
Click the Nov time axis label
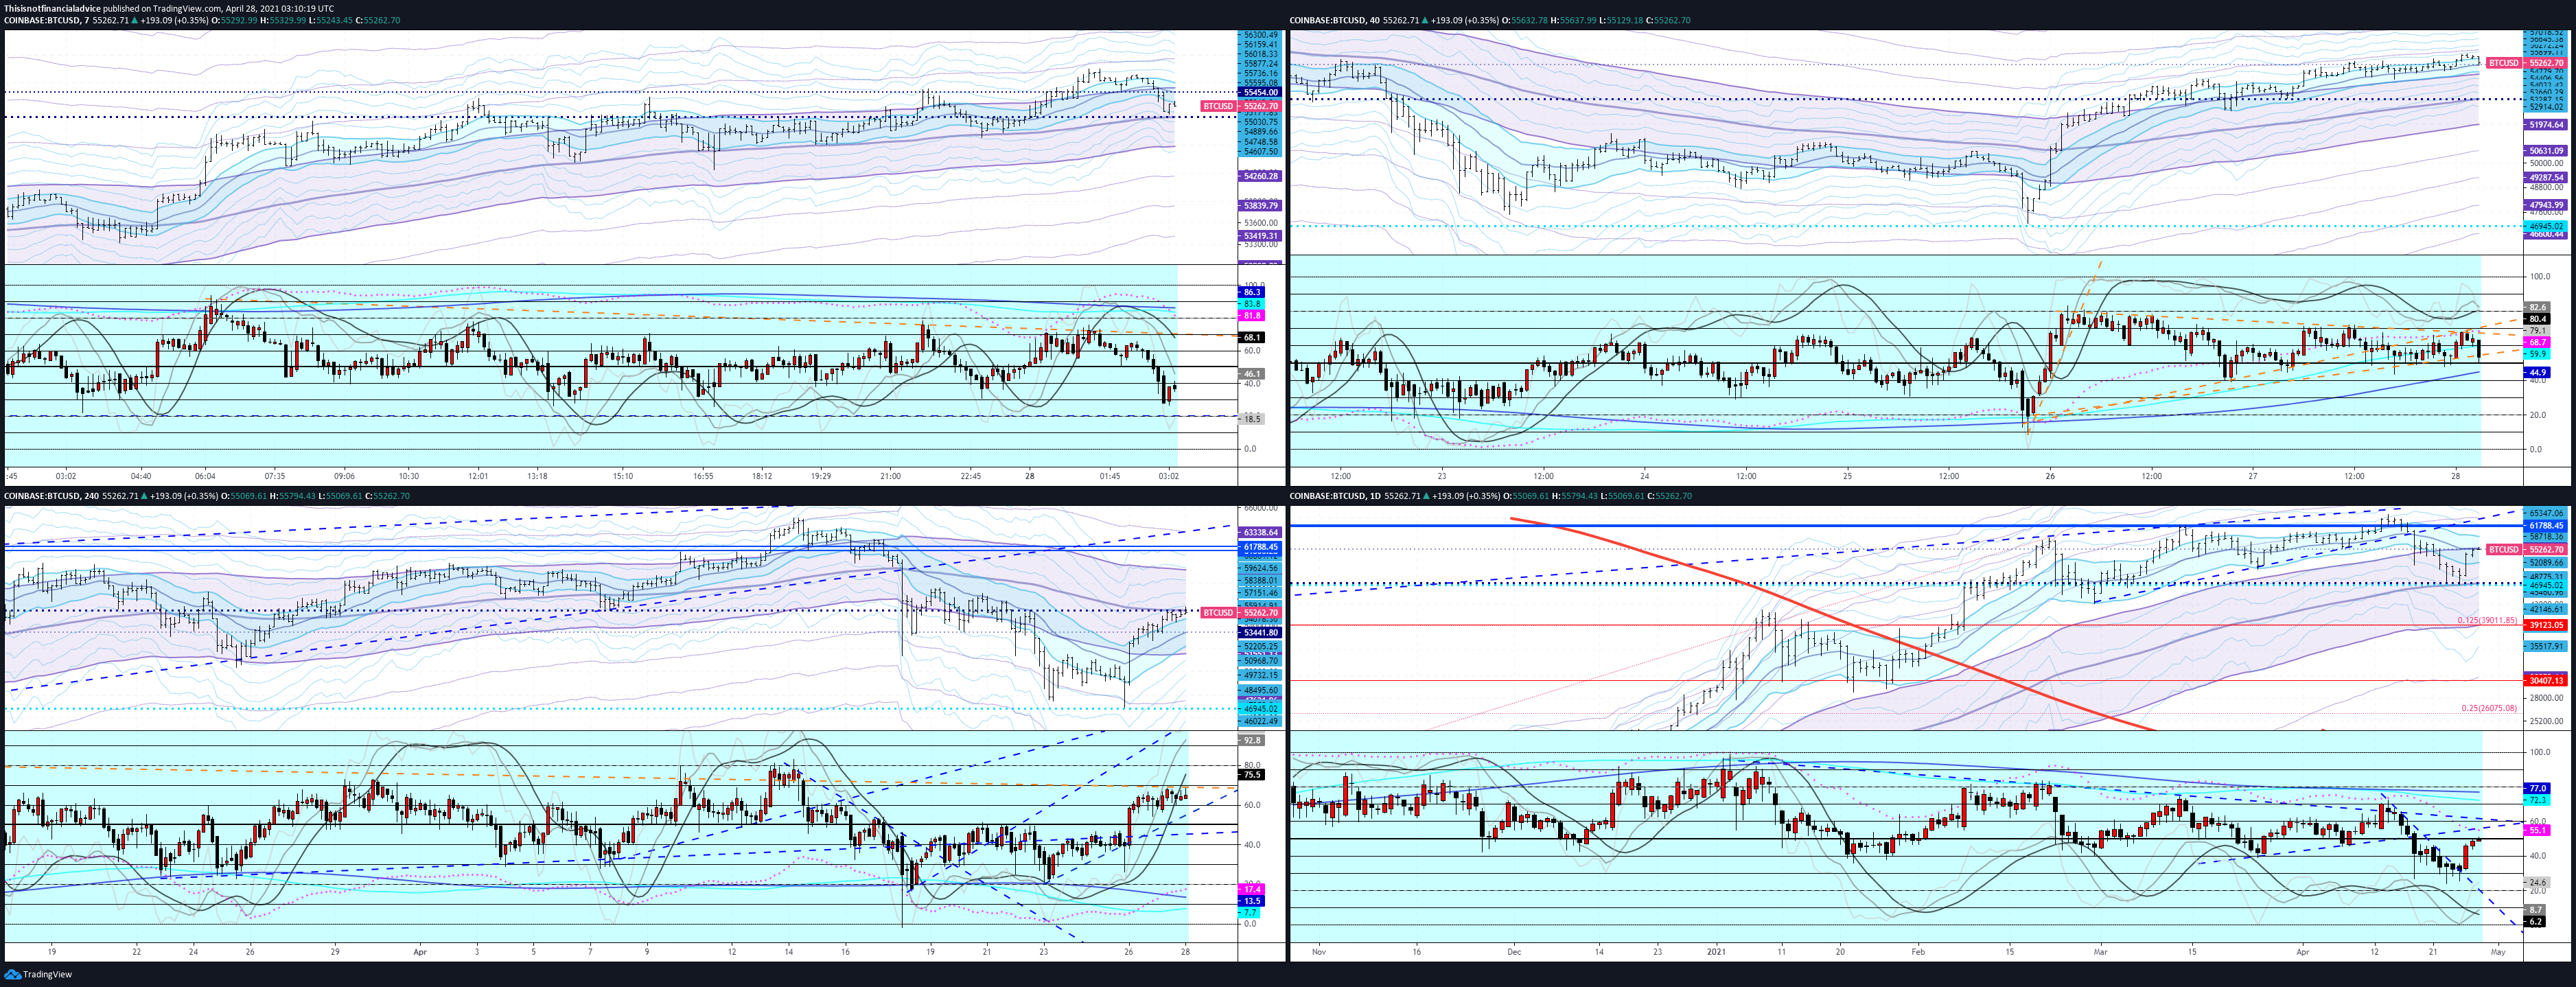click(1318, 952)
